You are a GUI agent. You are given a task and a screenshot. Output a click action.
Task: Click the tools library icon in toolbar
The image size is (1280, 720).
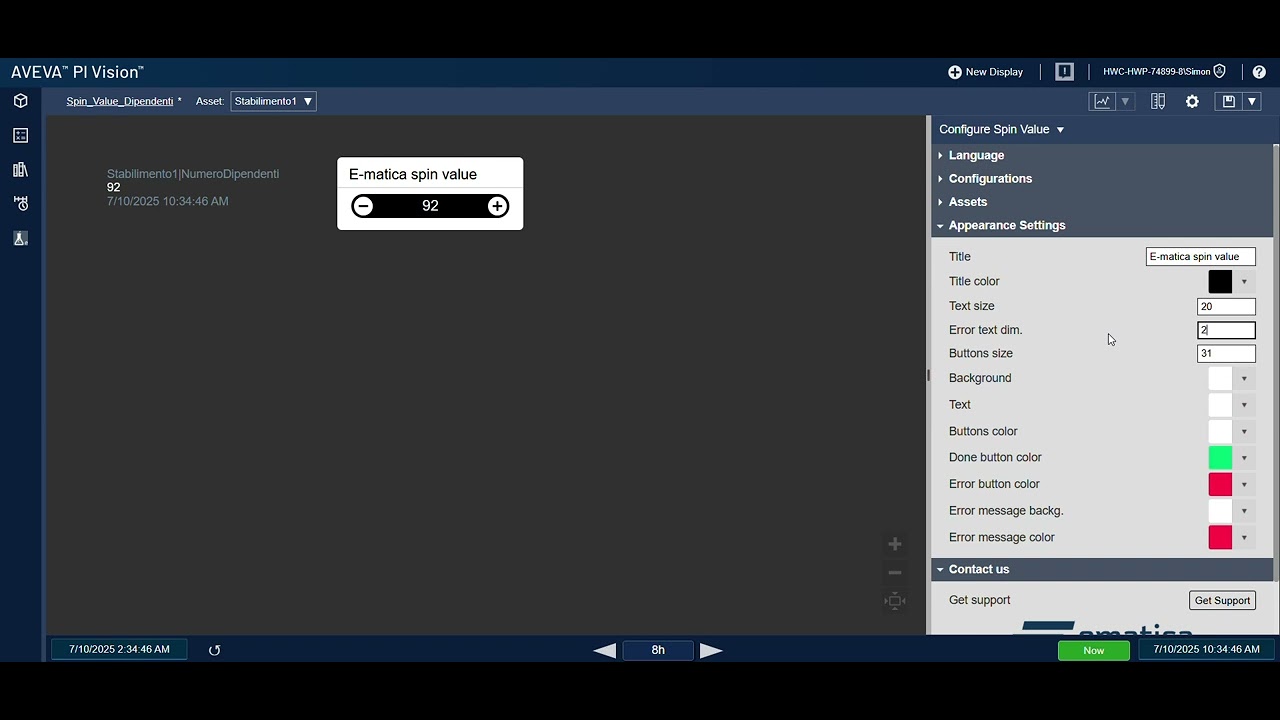point(1158,101)
